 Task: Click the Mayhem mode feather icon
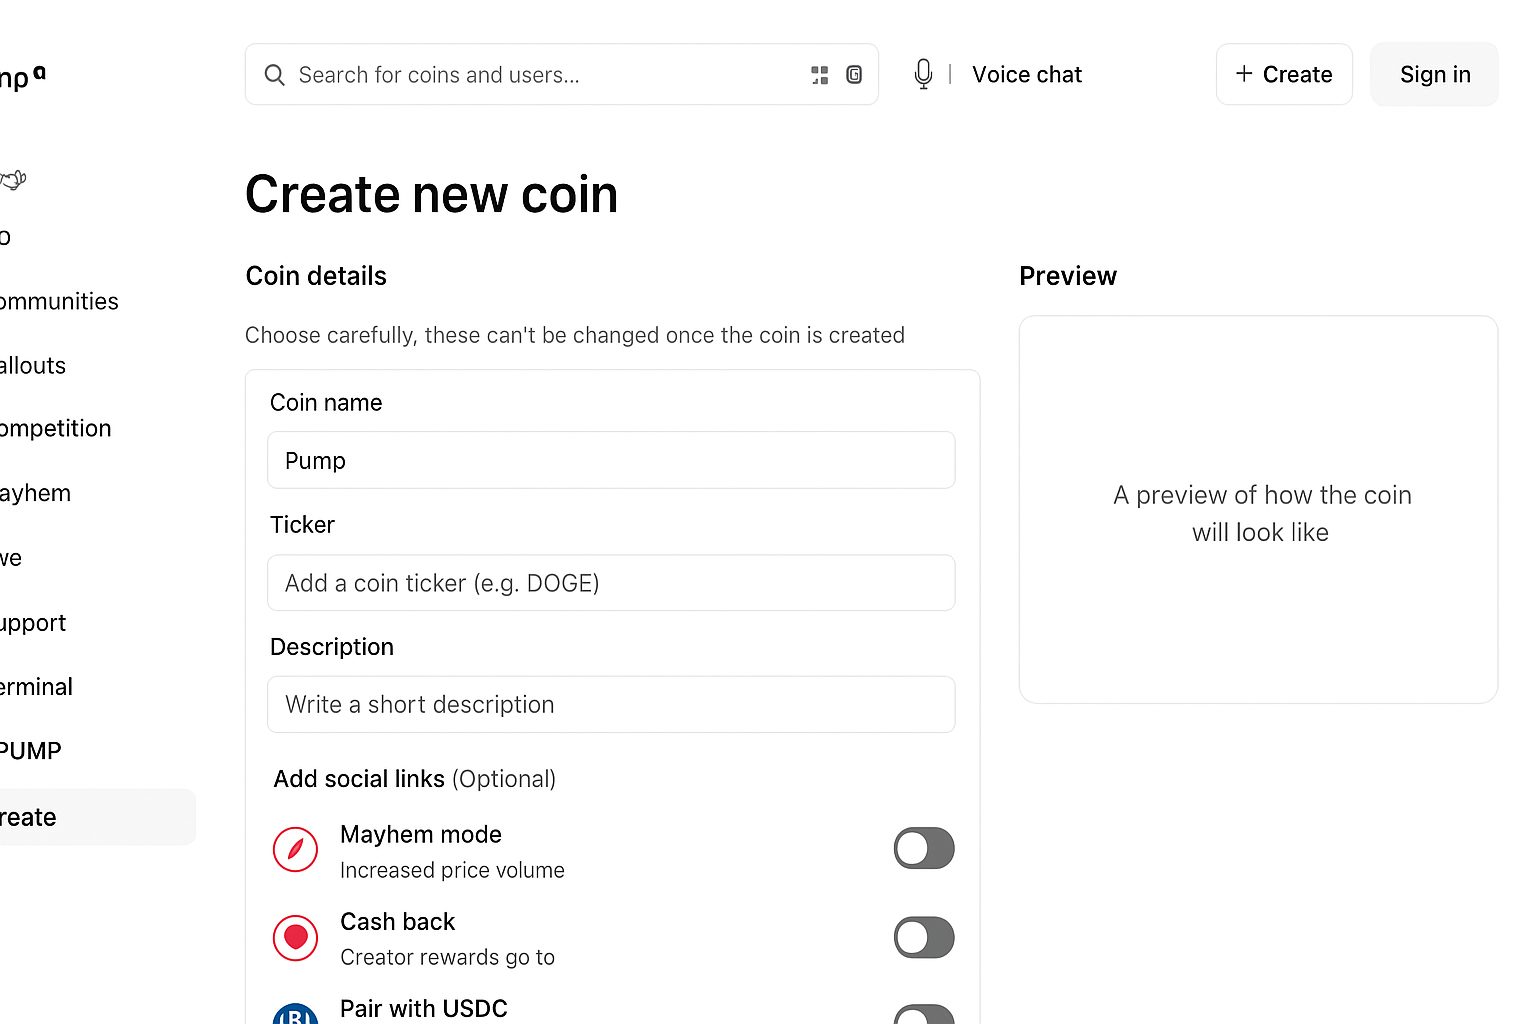[296, 850]
